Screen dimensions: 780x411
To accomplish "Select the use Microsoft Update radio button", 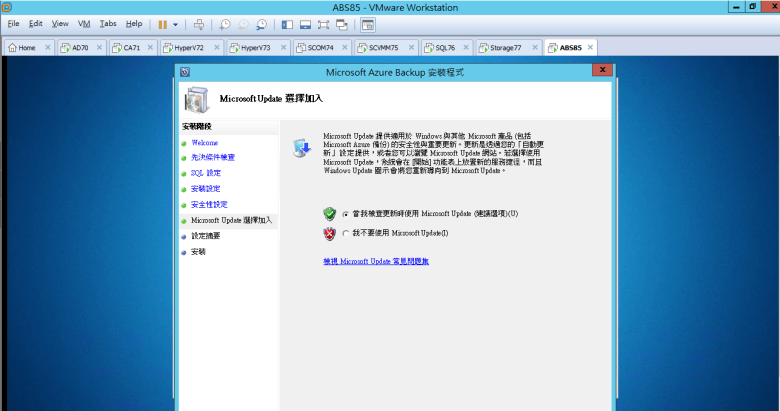I will tap(346, 213).
